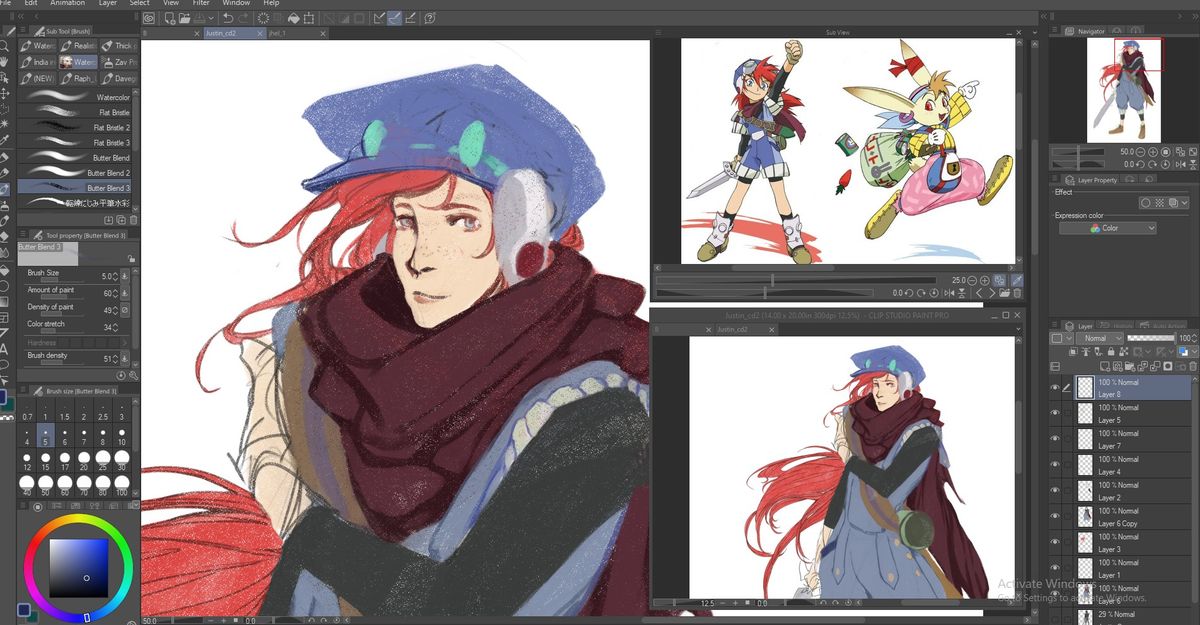Click the Redo arrow in the command bar
Screen dimensions: 1200x625
click(x=245, y=18)
